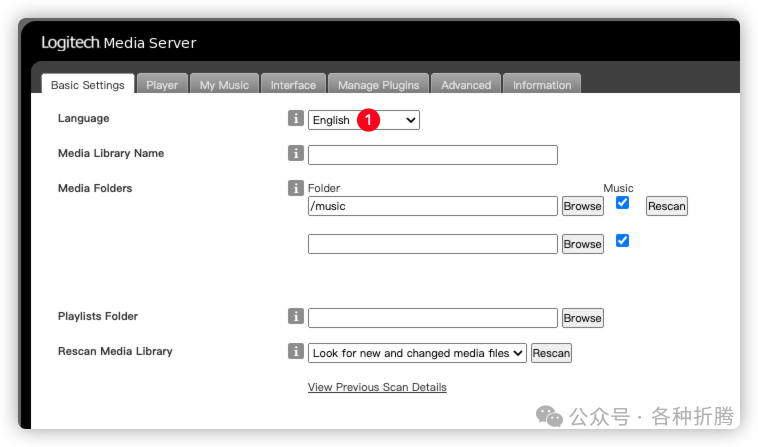Open the Playlists Folder info icon

[x=295, y=316]
